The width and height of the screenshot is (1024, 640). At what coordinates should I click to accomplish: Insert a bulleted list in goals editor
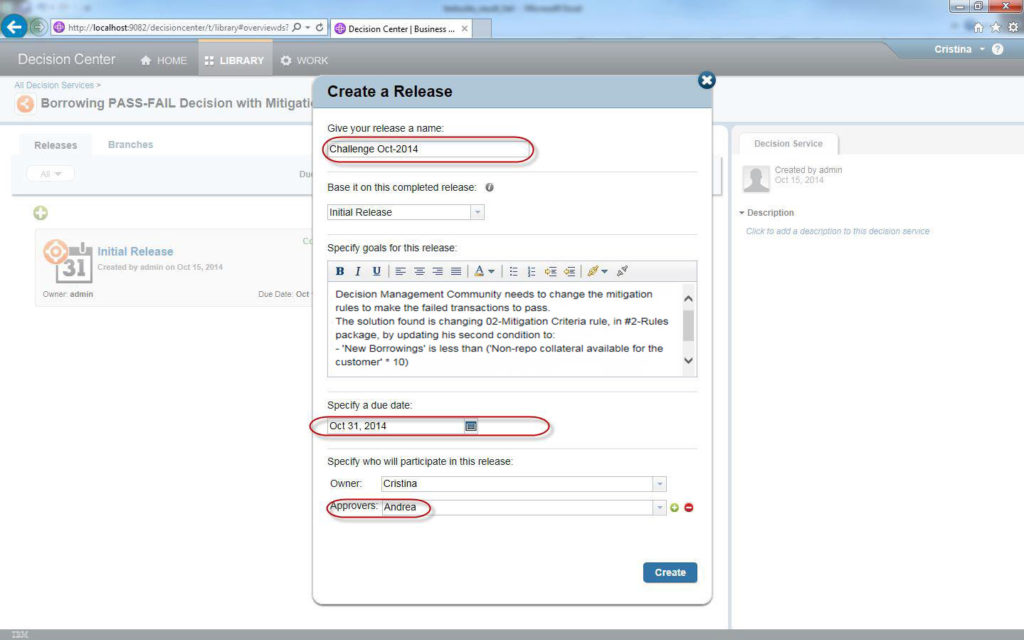[x=513, y=271]
